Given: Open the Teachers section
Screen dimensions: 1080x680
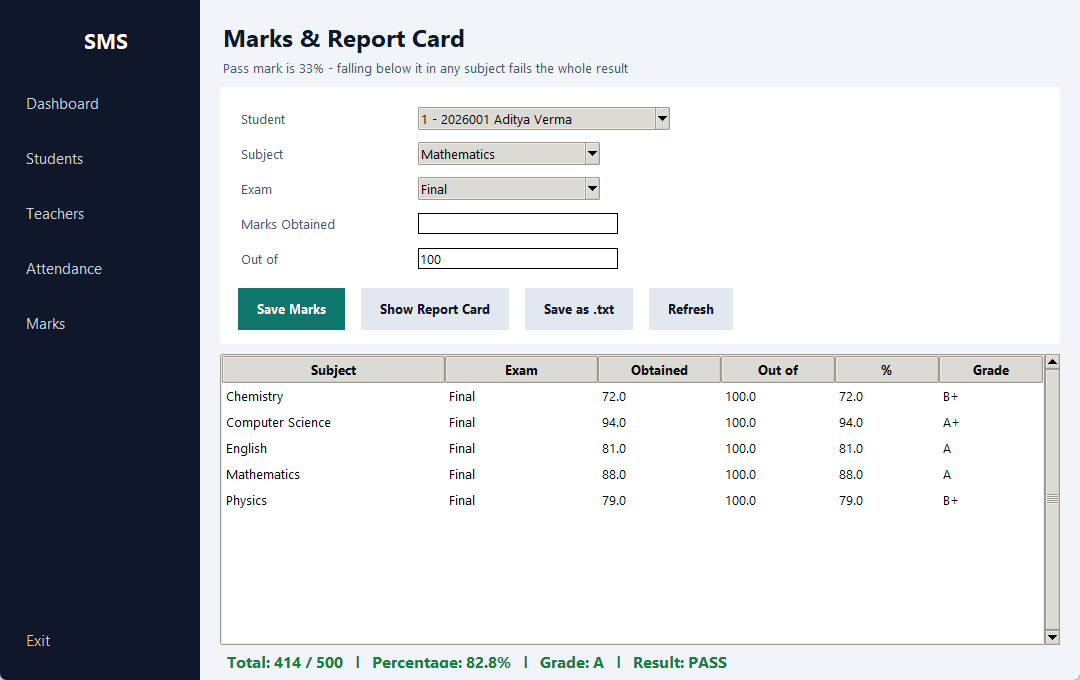Looking at the screenshot, I should click(x=55, y=214).
